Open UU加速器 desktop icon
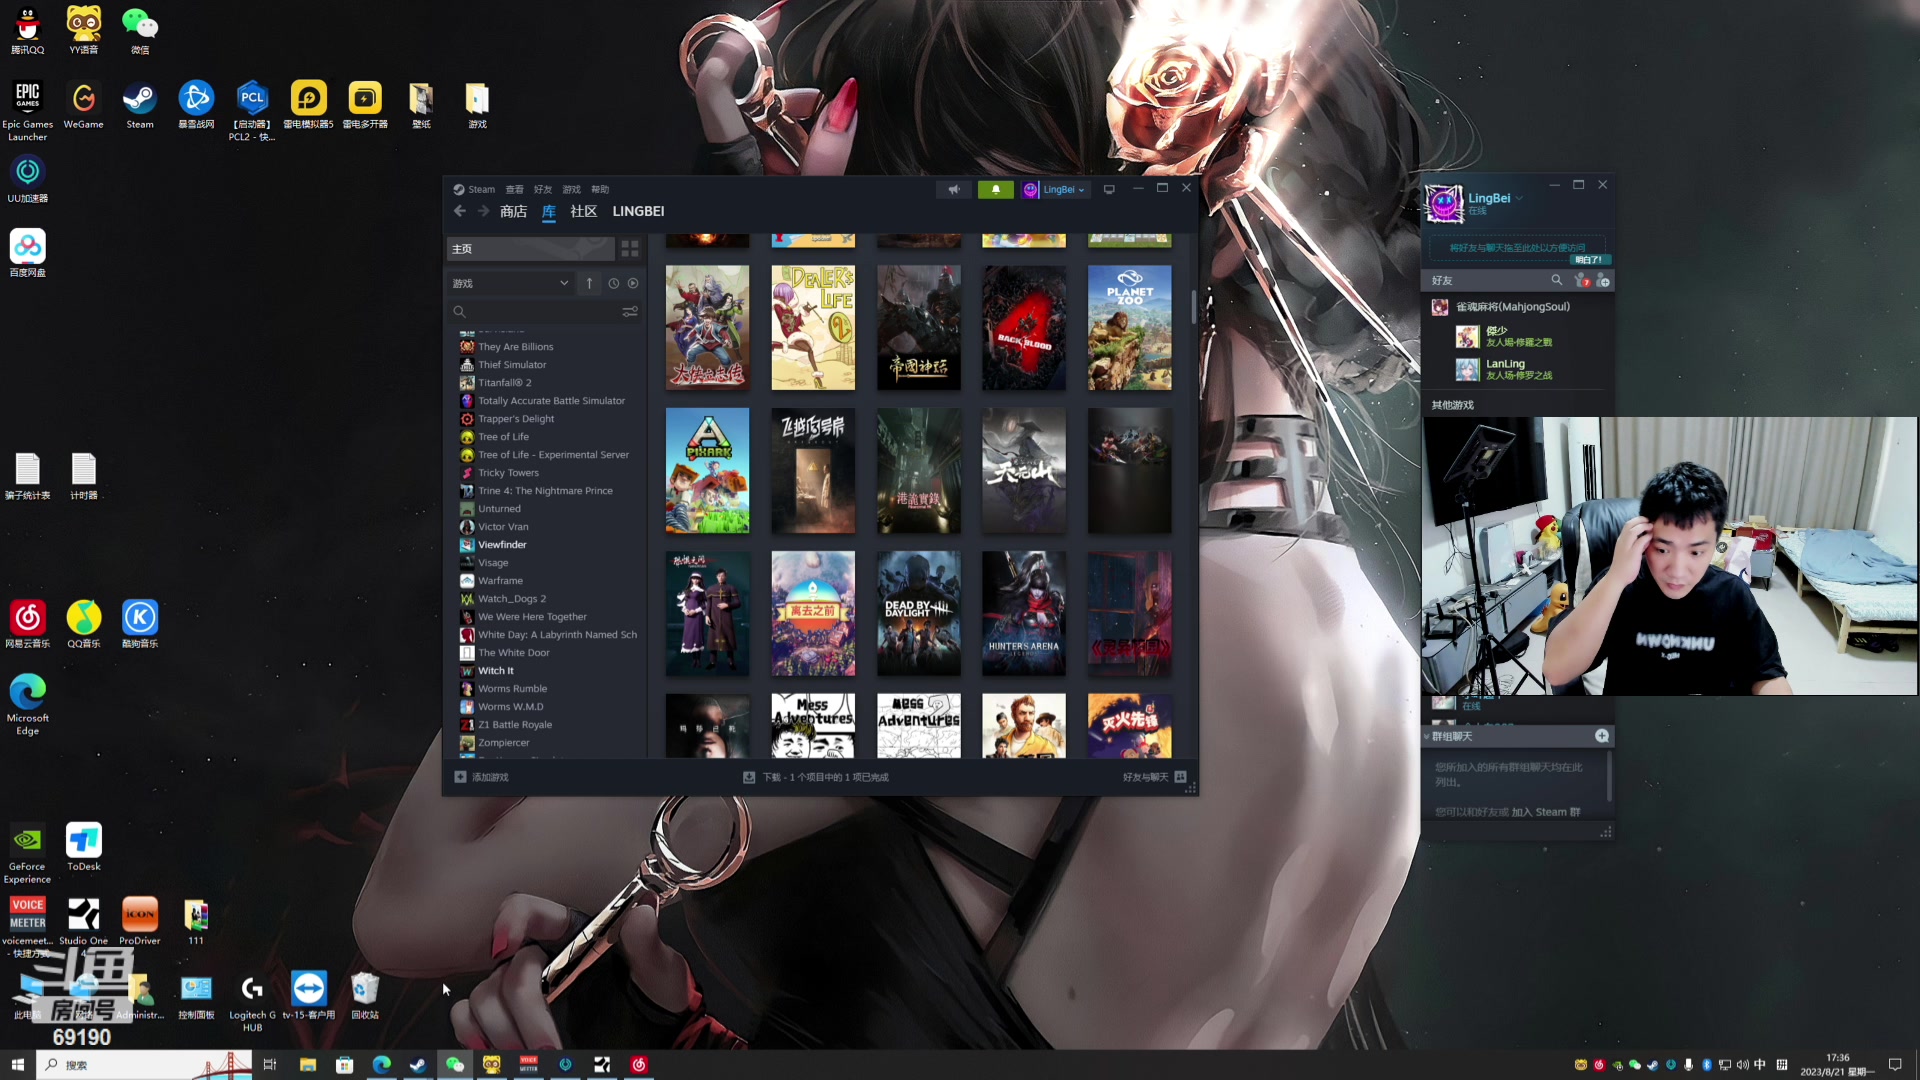 coord(28,179)
